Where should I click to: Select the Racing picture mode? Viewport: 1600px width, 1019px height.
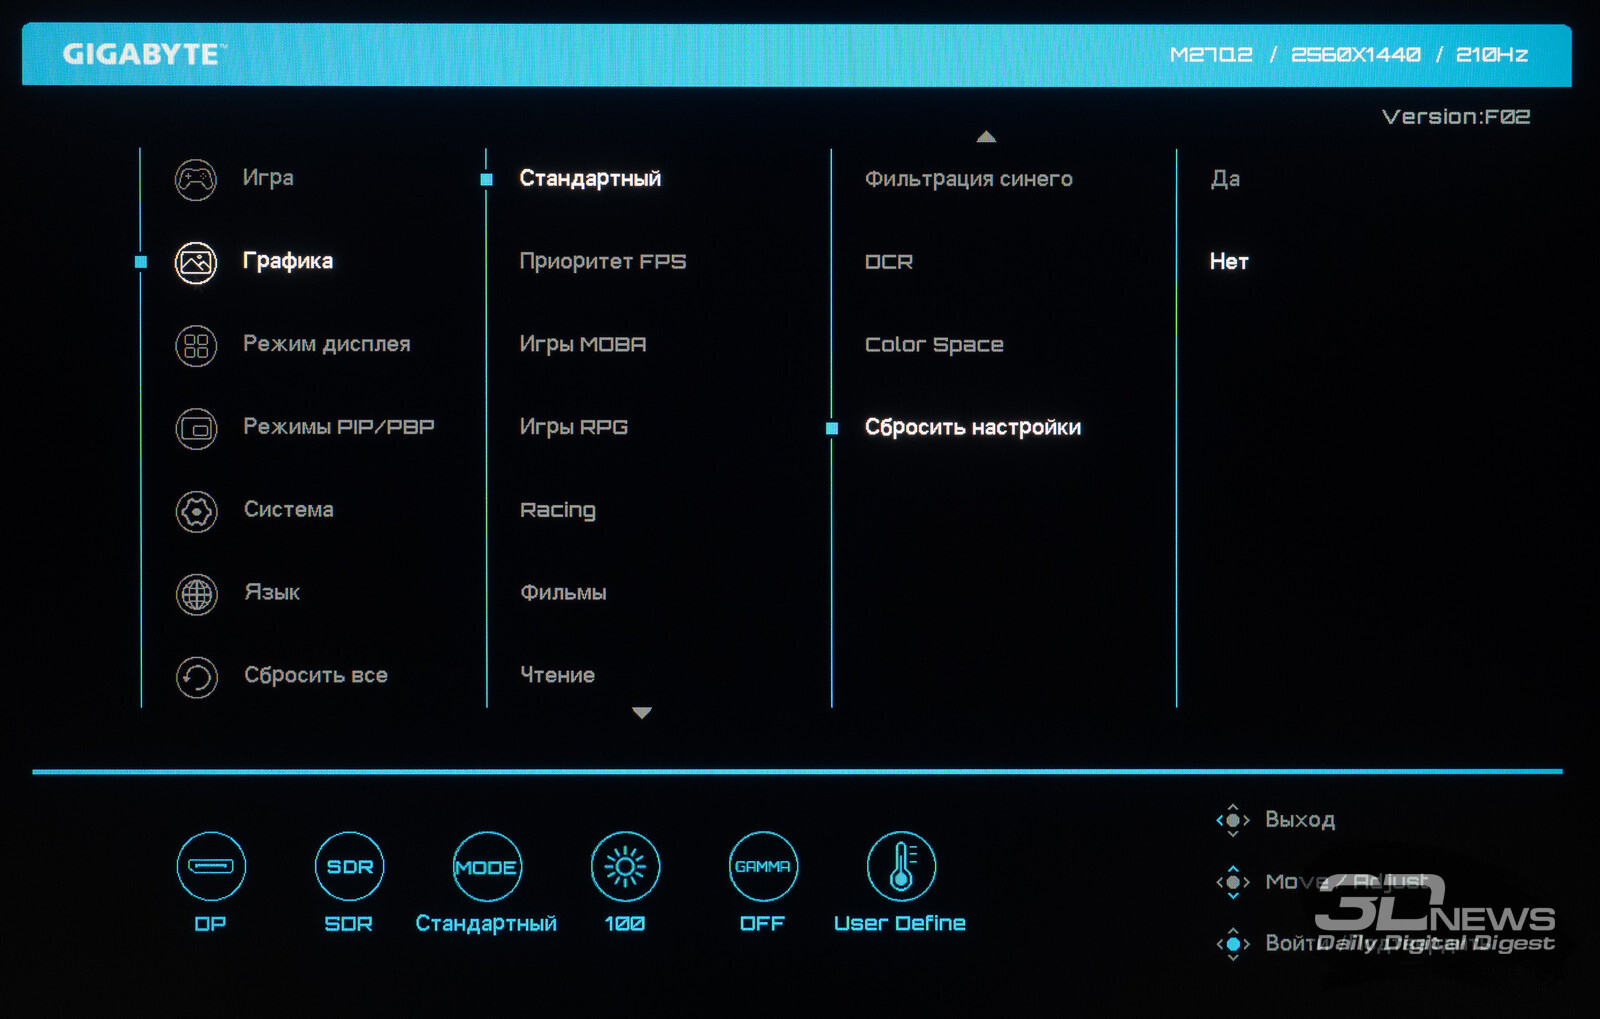(557, 510)
